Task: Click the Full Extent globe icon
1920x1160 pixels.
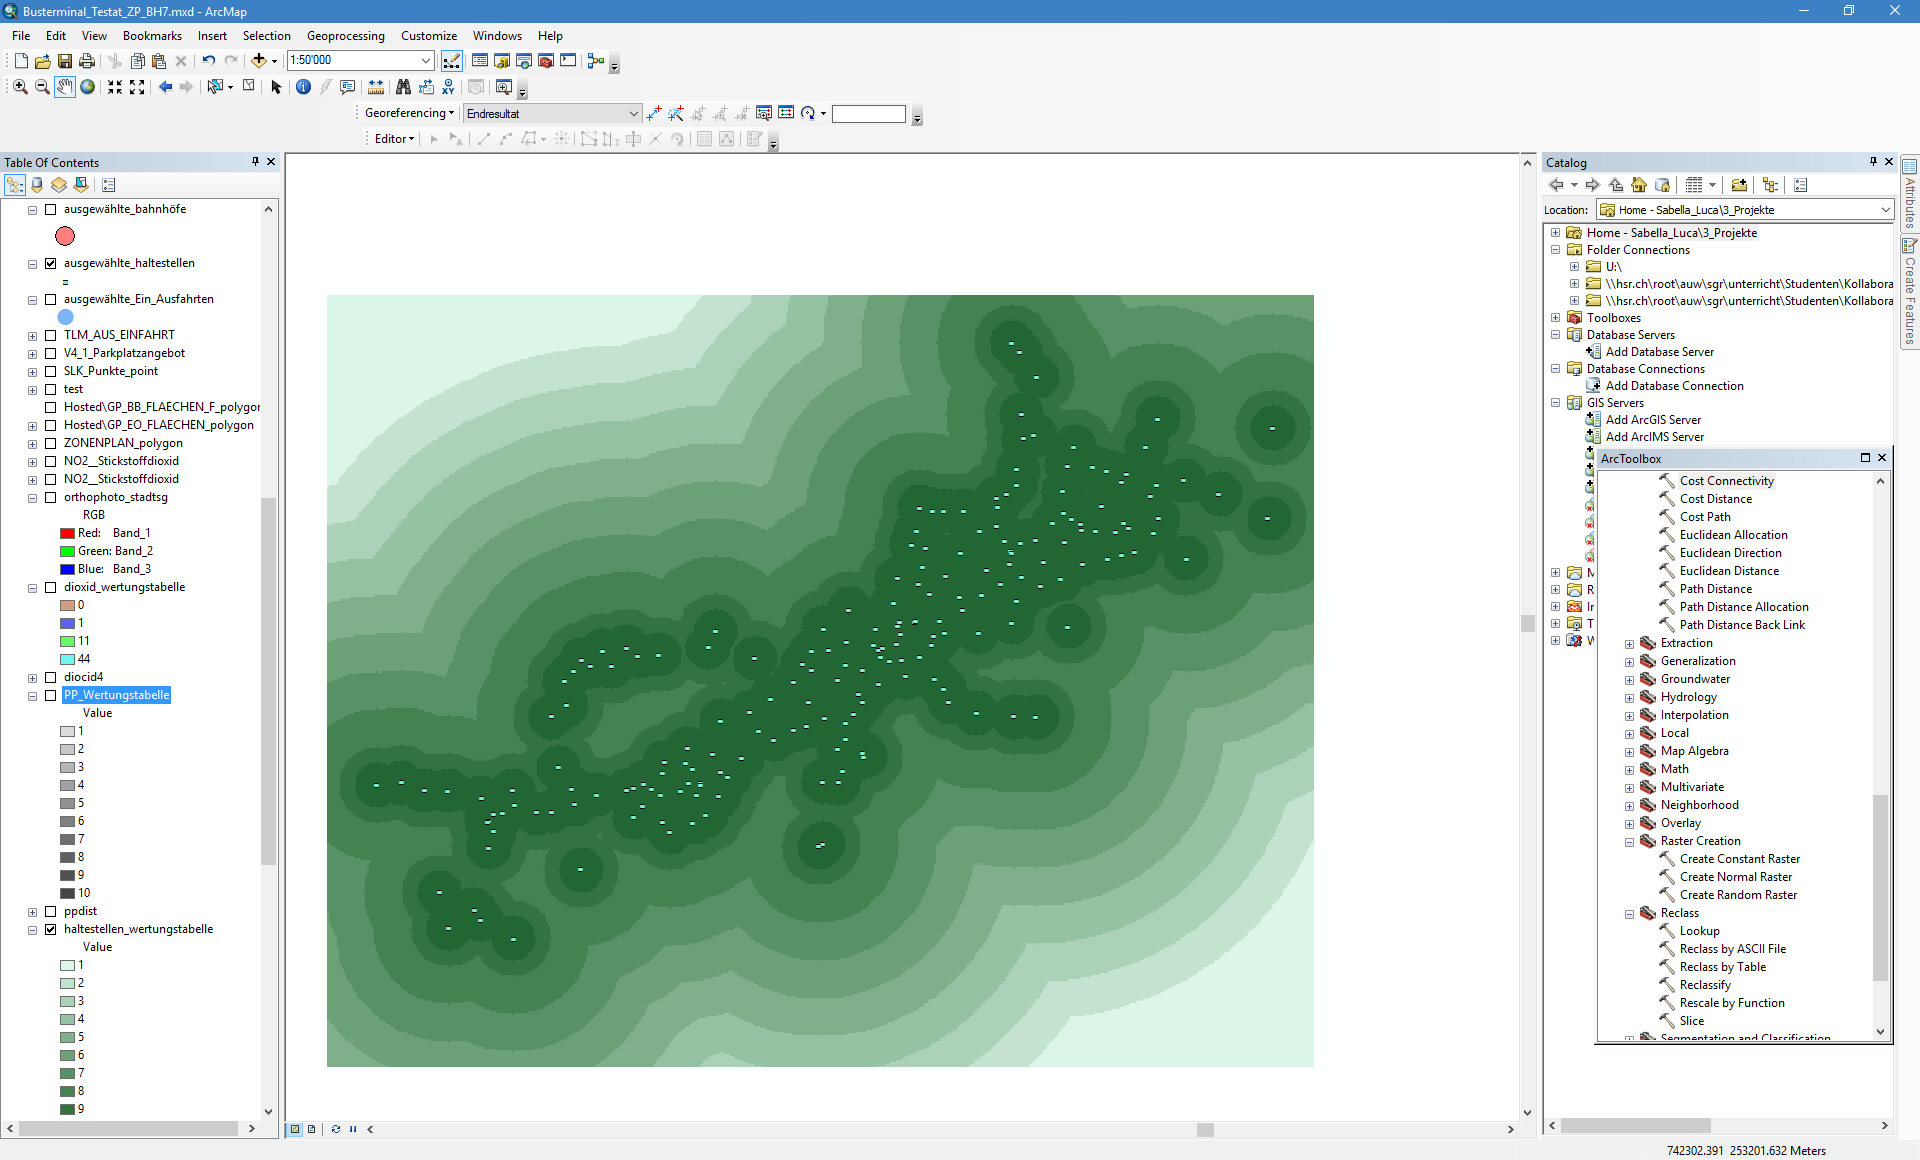Action: 88,87
